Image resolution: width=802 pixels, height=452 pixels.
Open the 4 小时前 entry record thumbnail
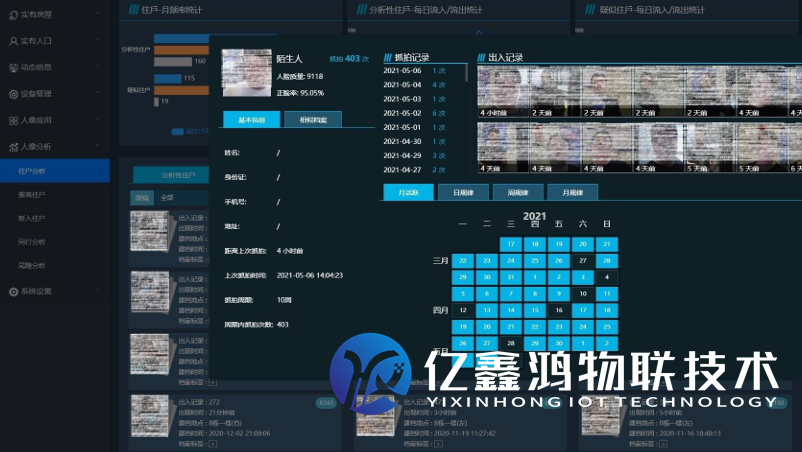pyautogui.click(x=503, y=92)
